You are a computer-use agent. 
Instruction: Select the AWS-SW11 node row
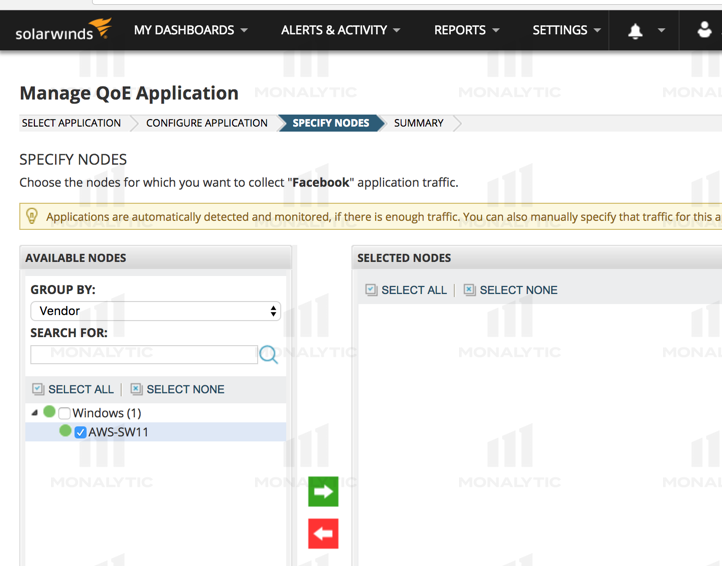coord(156,432)
